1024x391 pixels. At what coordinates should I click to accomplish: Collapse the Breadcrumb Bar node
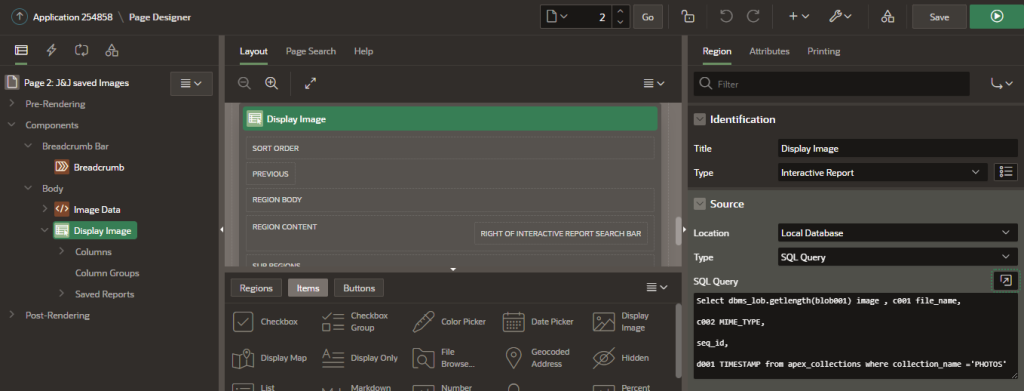pos(28,146)
